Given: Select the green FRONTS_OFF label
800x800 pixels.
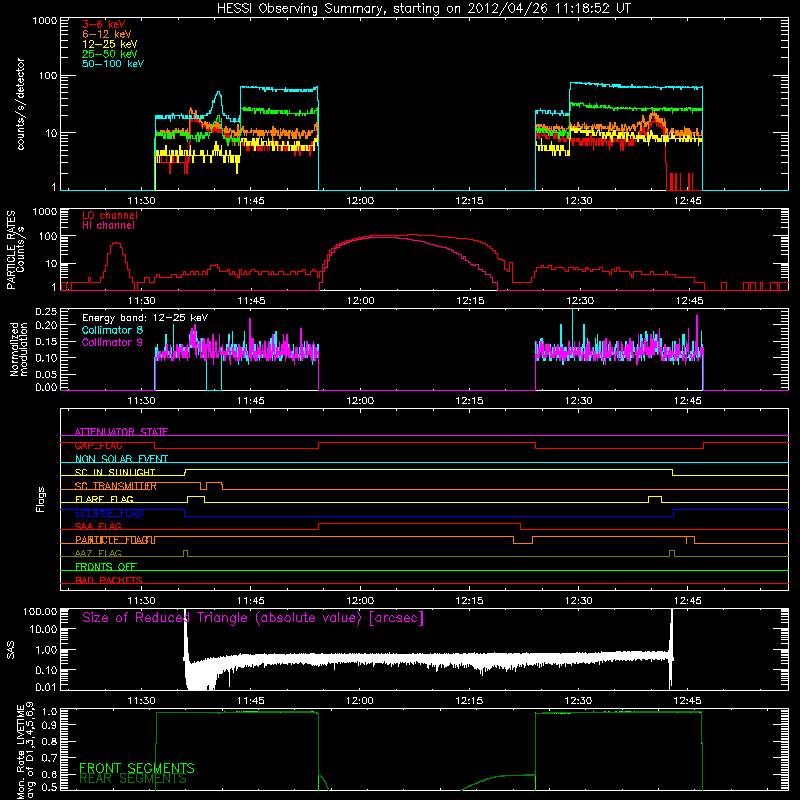Looking at the screenshot, I should pos(106,567).
